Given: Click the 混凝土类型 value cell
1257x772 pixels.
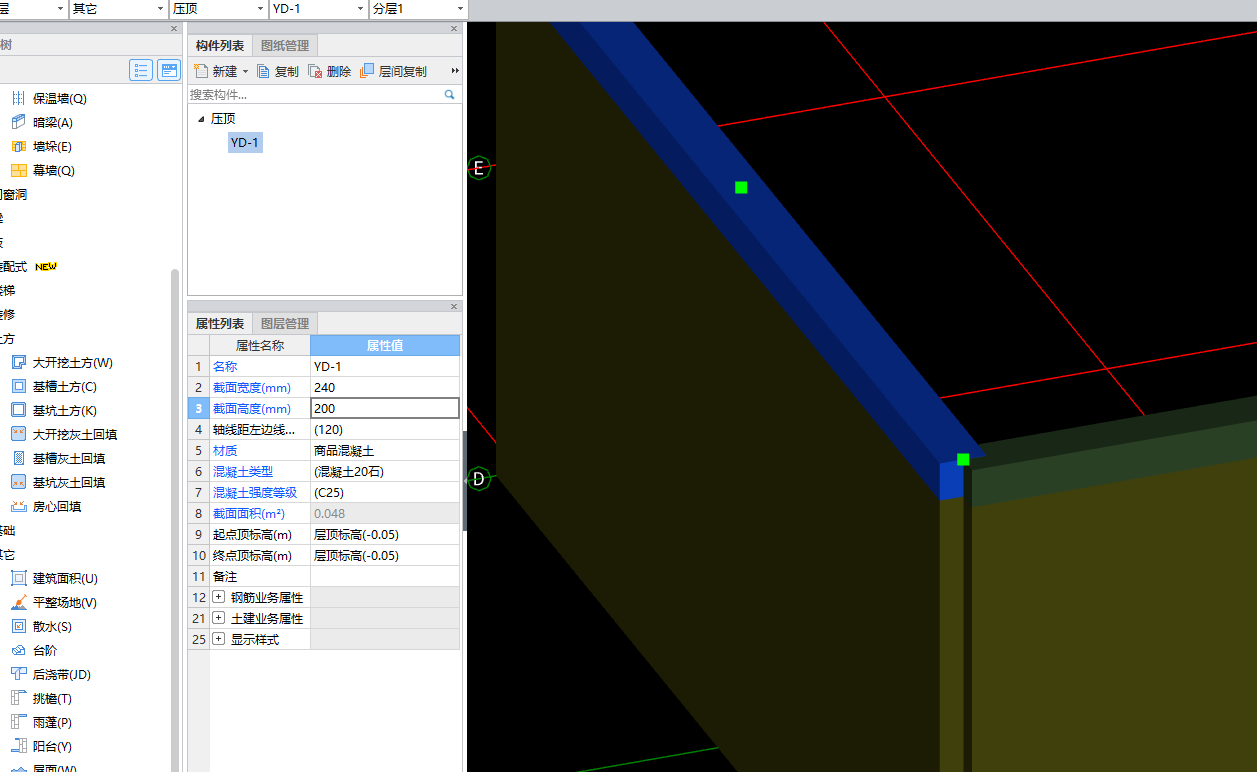Looking at the screenshot, I should 385,471.
